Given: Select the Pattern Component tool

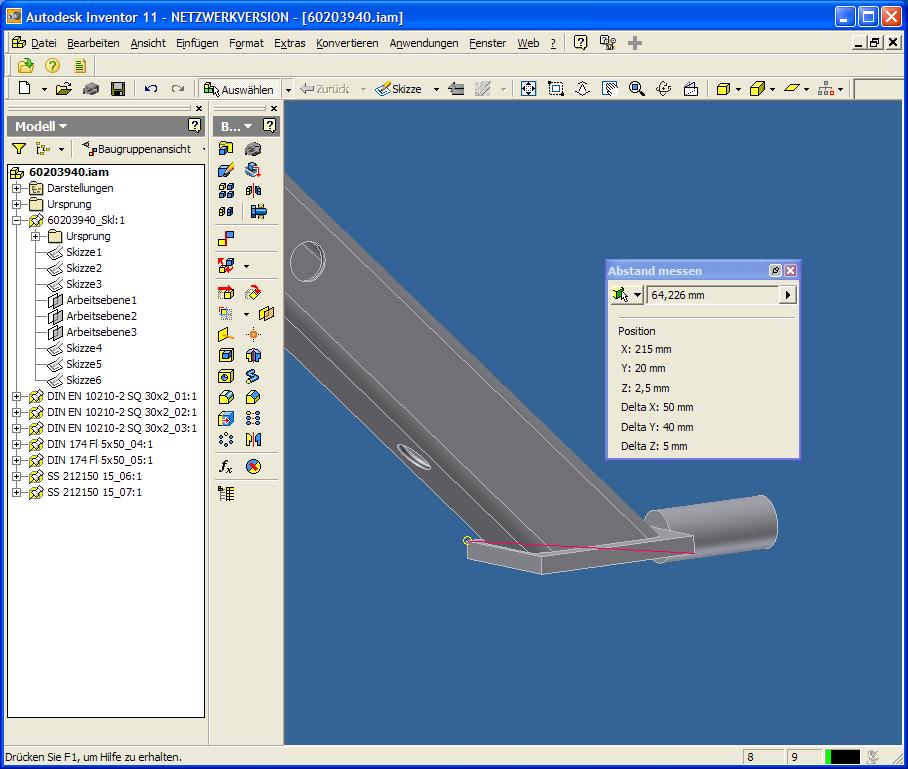Looking at the screenshot, I should [x=226, y=191].
